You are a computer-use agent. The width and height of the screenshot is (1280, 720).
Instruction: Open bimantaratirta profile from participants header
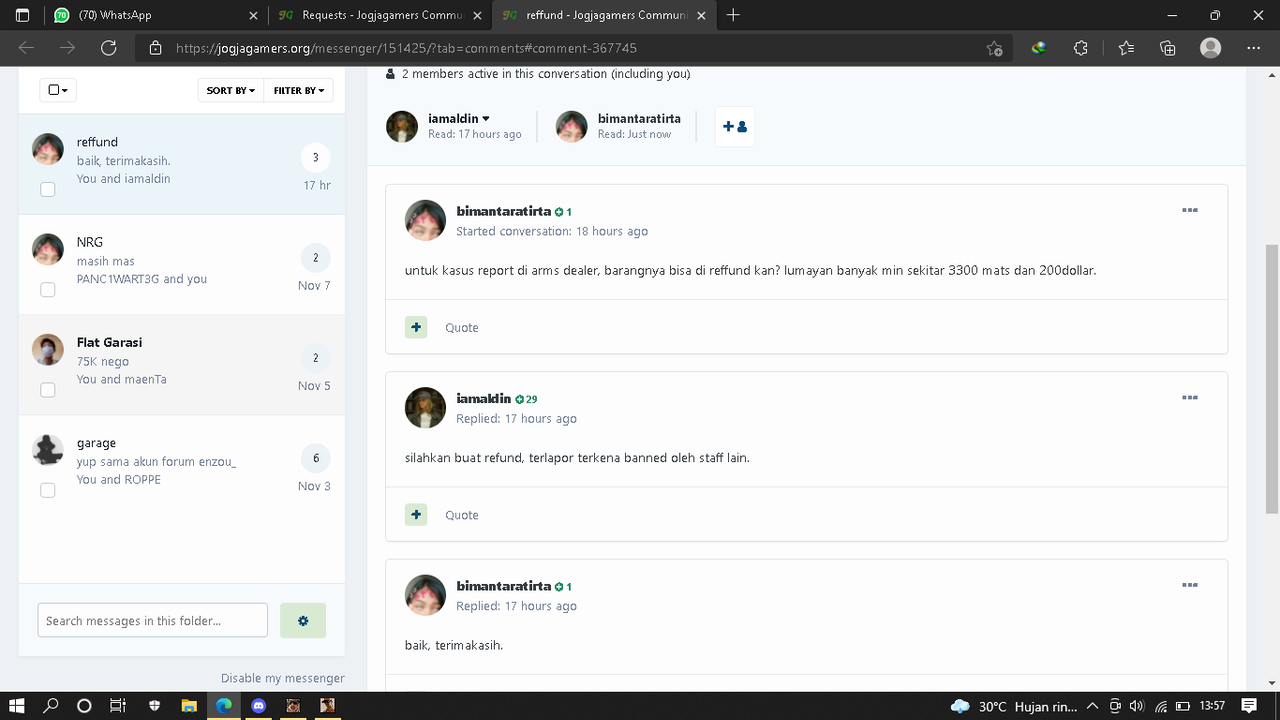click(639, 118)
